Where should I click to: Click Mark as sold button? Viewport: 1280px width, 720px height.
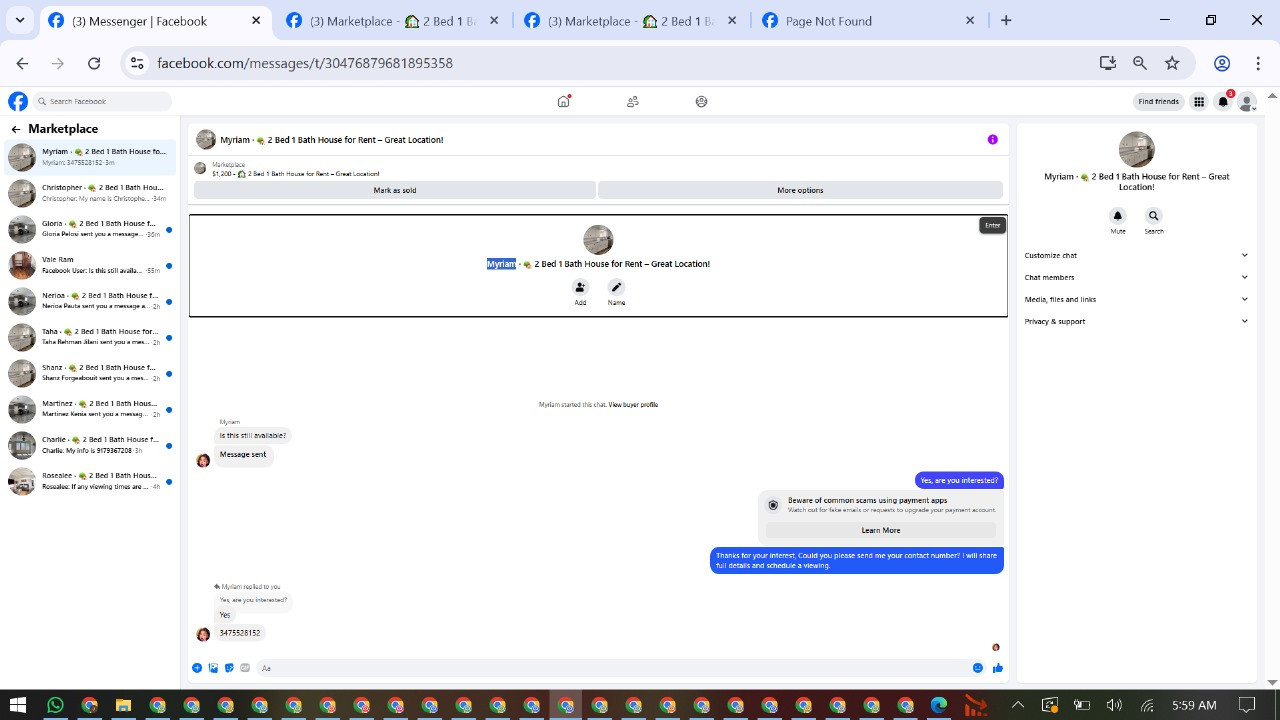pyautogui.click(x=395, y=190)
